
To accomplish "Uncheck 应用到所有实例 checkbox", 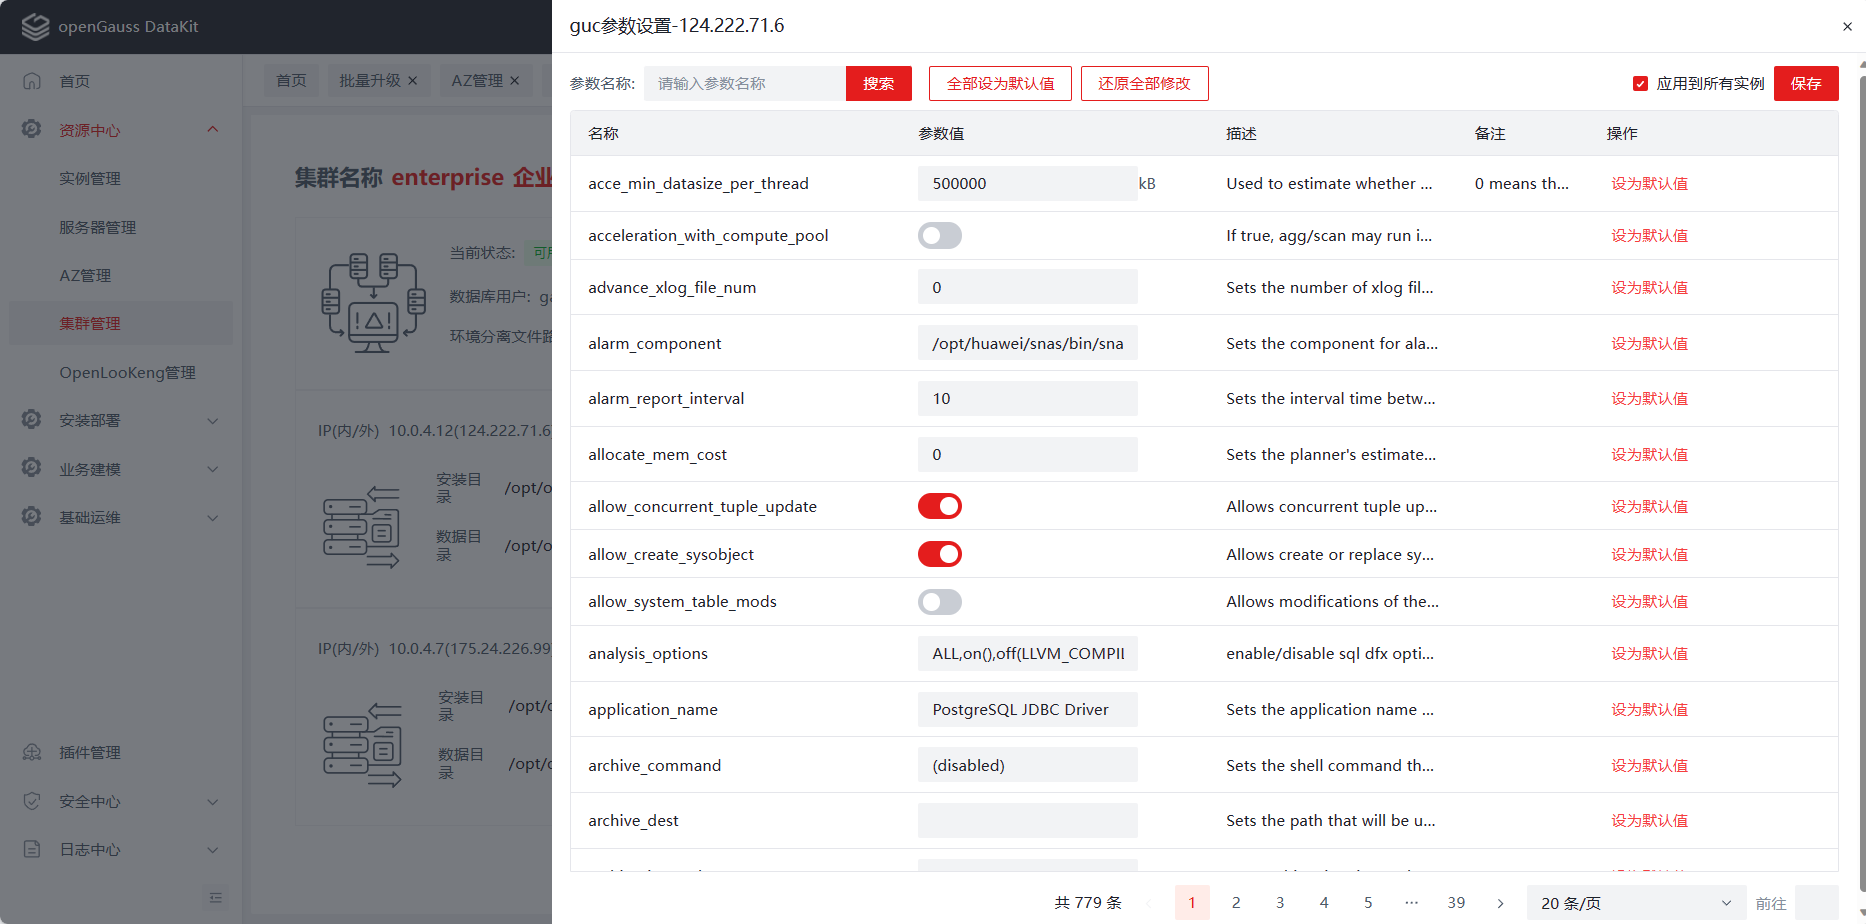I will (1640, 84).
